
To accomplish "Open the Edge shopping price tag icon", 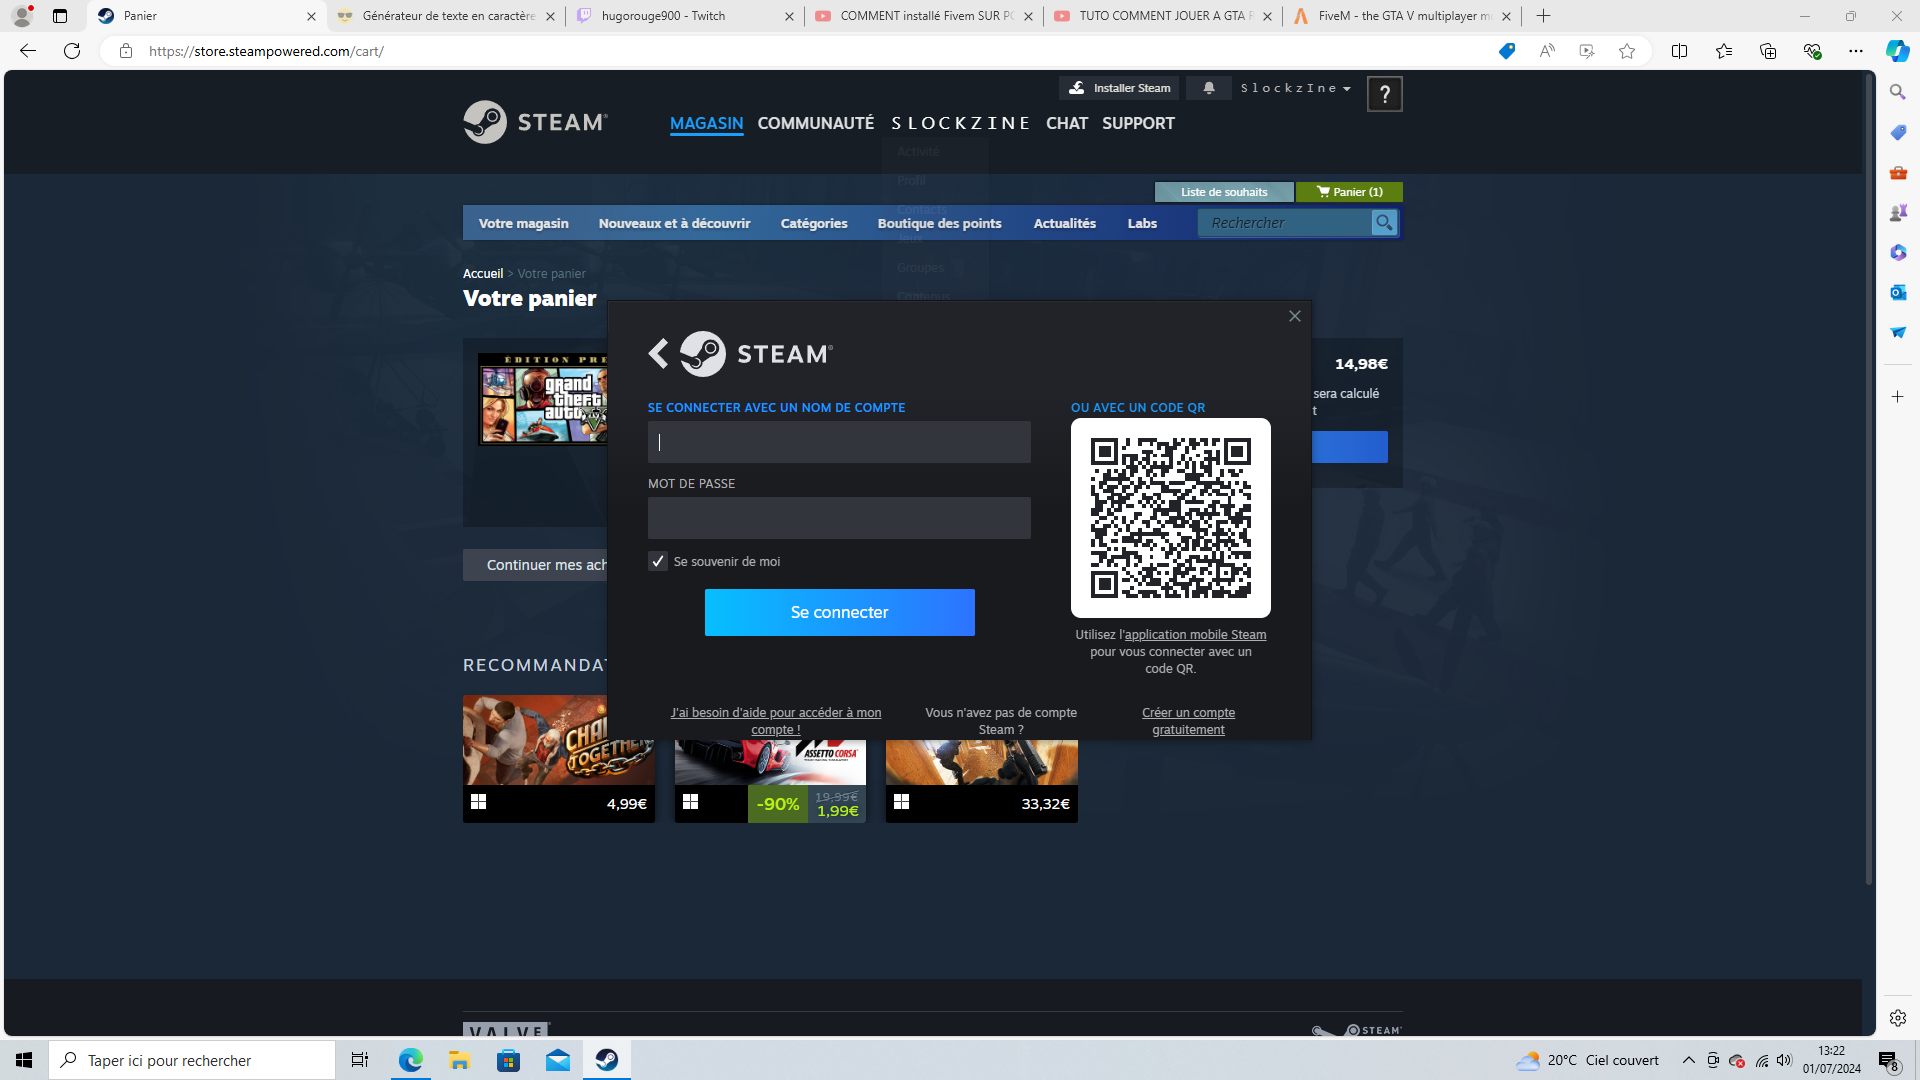I will point(1507,51).
